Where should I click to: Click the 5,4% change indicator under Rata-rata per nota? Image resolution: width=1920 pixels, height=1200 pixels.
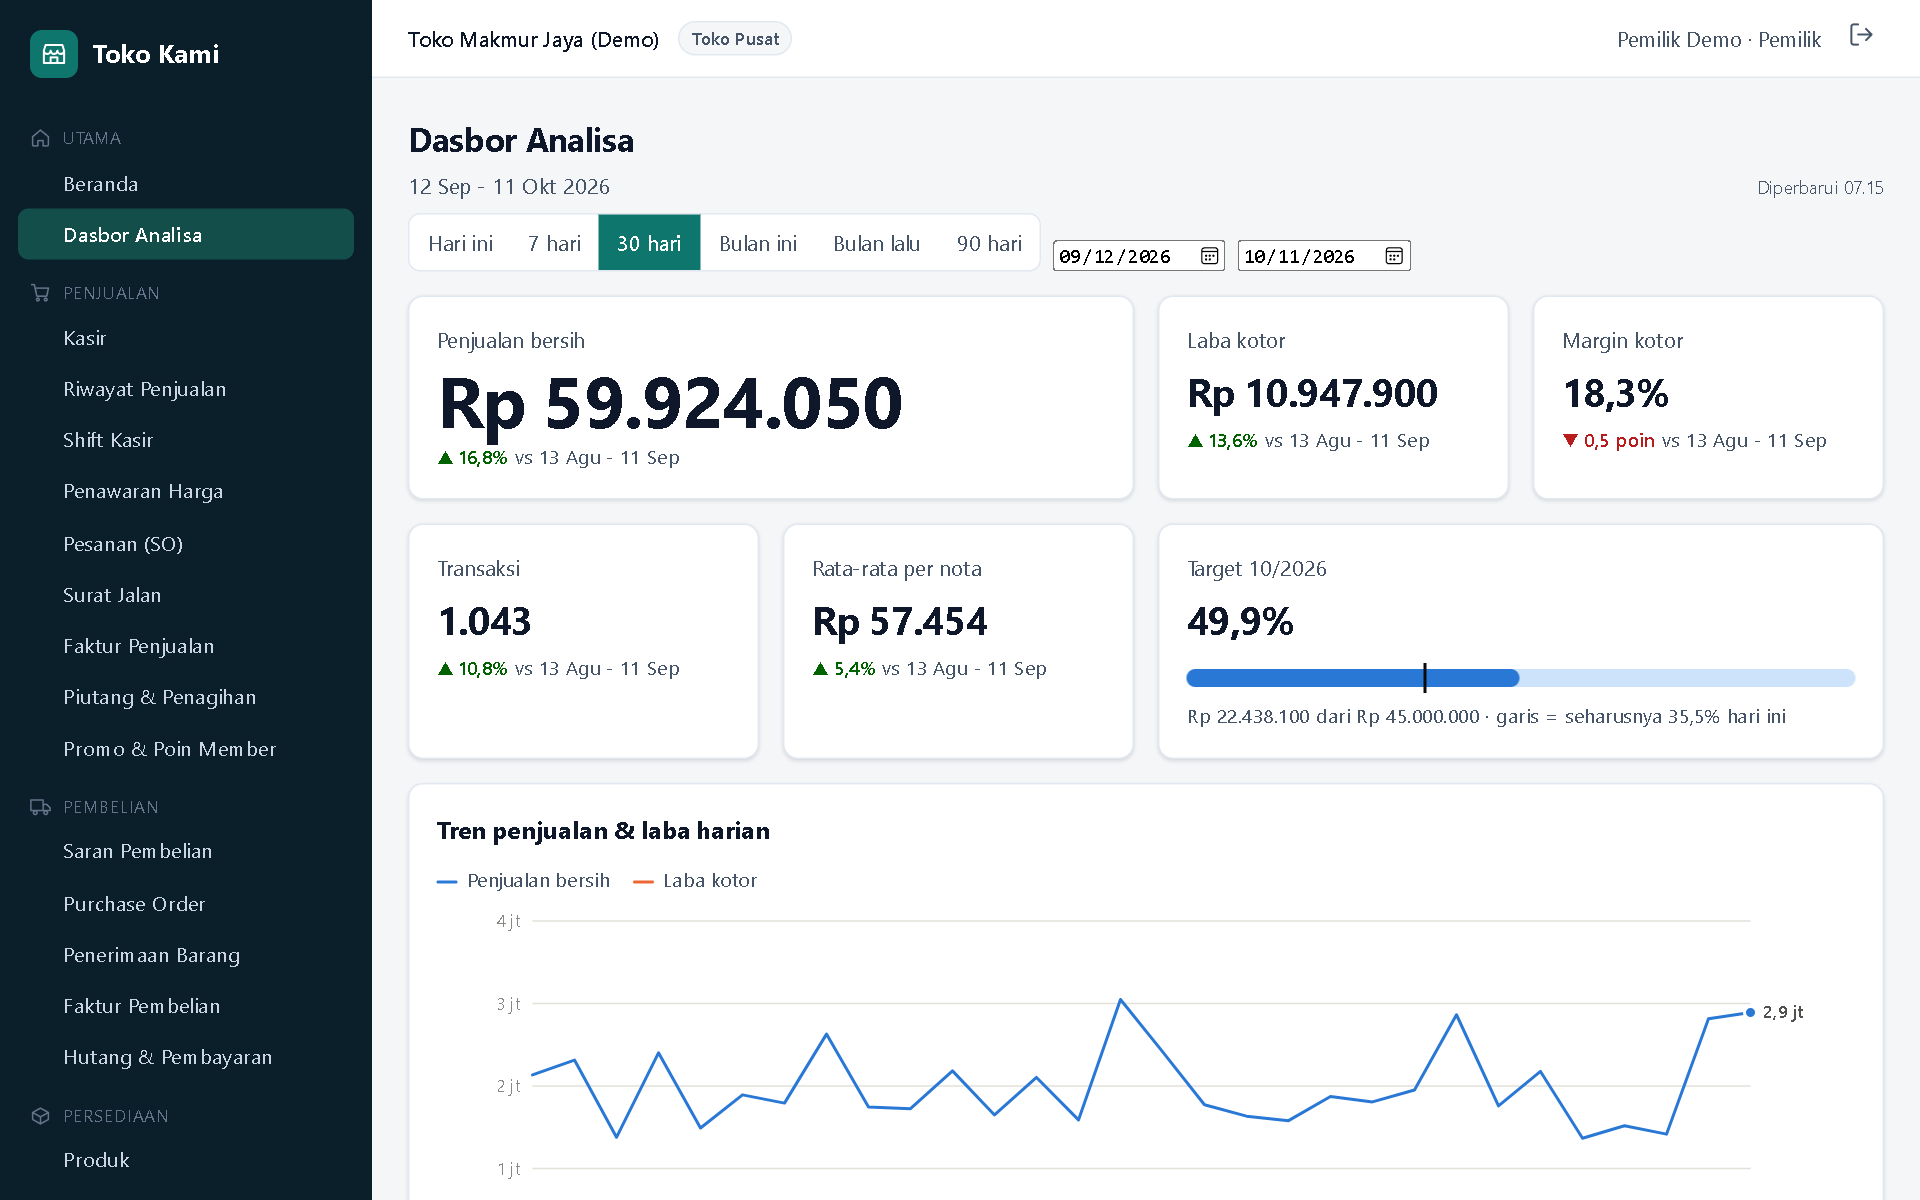coord(844,669)
